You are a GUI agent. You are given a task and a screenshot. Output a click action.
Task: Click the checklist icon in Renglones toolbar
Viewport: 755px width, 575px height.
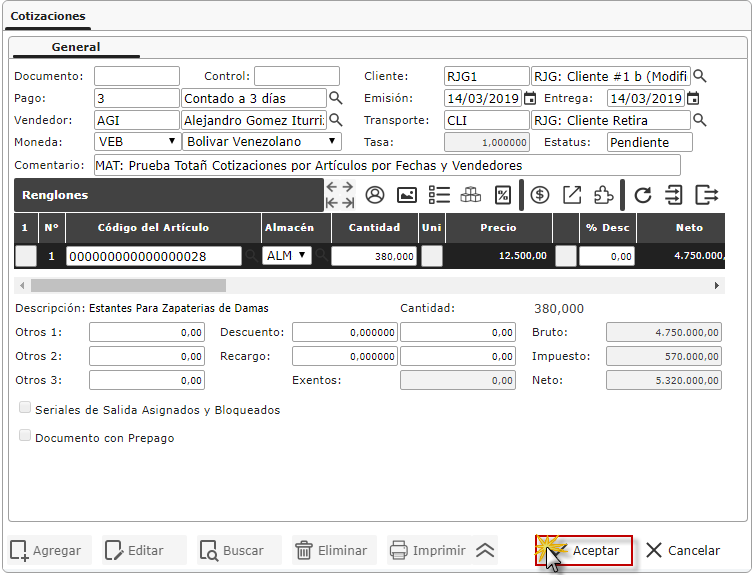click(x=439, y=195)
